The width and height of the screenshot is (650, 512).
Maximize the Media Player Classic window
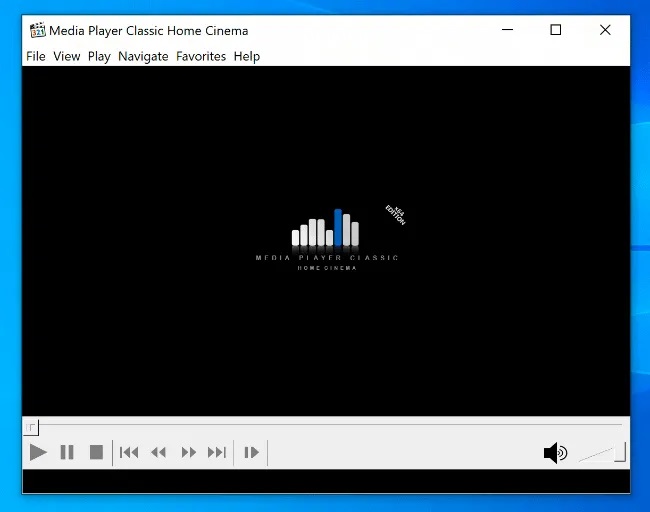556,30
